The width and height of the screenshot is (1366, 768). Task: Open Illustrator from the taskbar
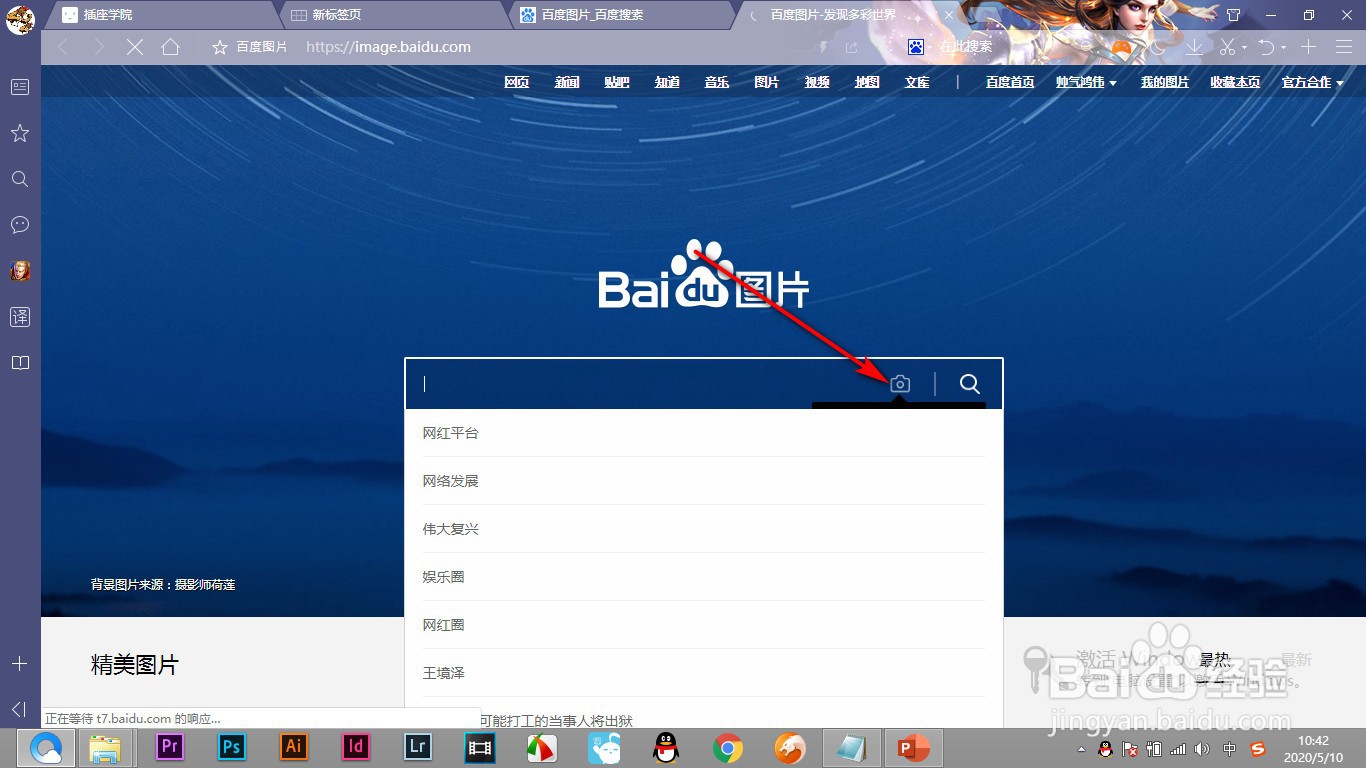coord(294,747)
